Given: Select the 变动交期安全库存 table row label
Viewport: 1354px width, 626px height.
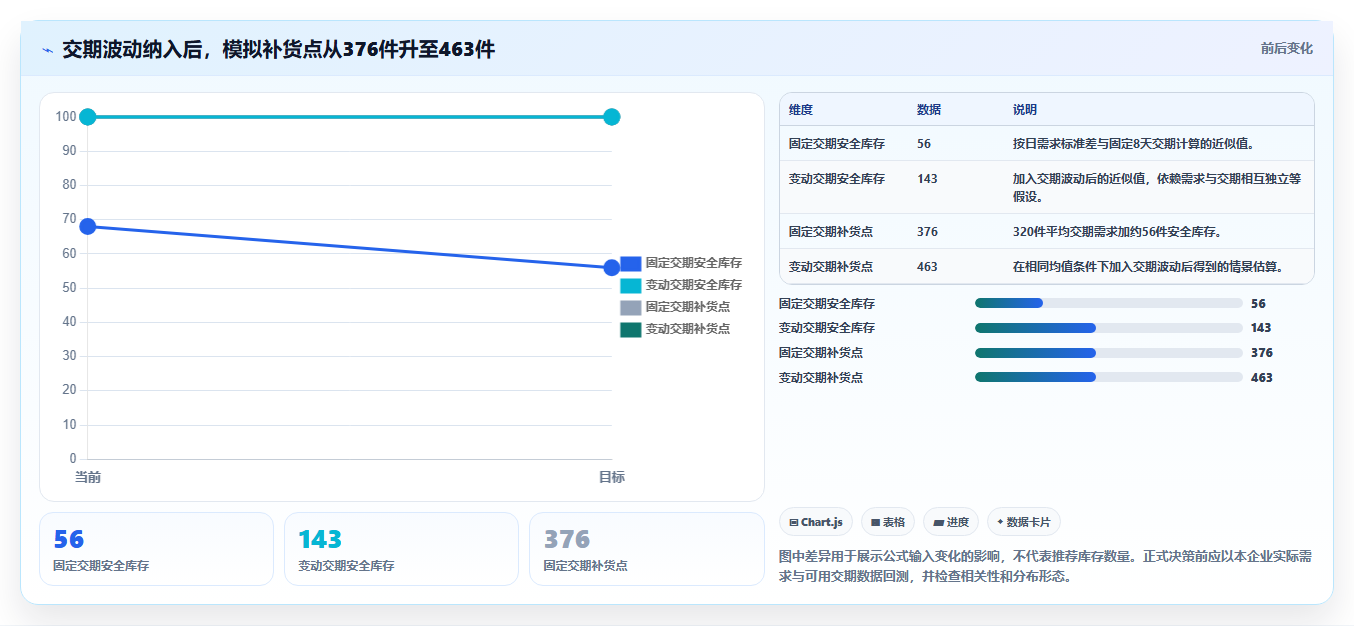Looking at the screenshot, I should click(837, 179).
